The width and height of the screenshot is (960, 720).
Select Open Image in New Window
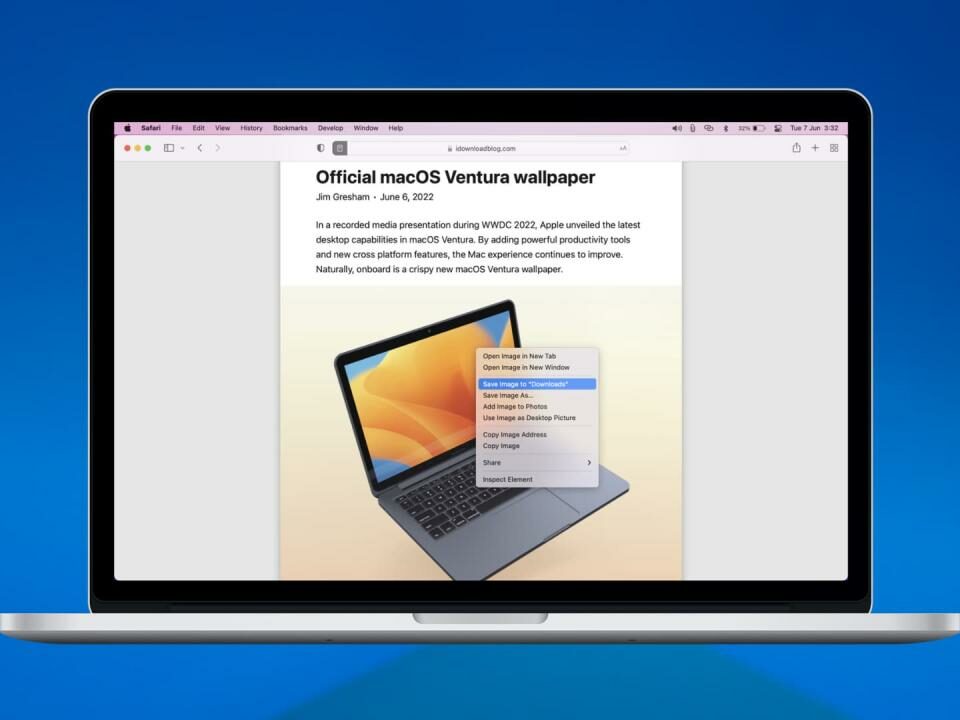coord(537,367)
